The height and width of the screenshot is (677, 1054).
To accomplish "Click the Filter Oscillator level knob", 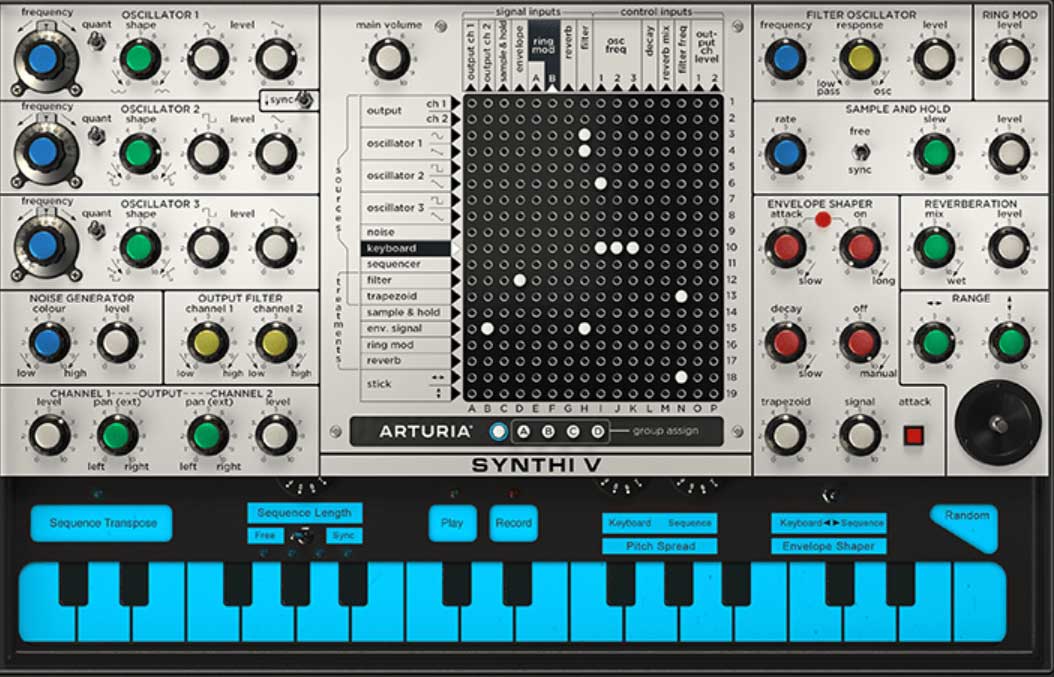I will point(934,58).
